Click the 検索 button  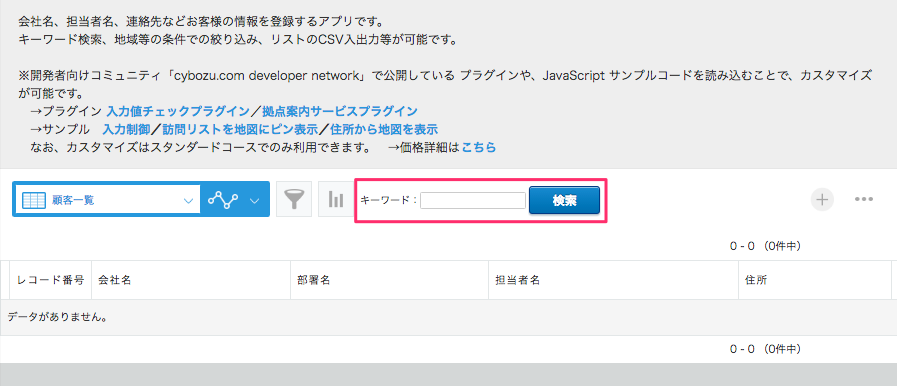[x=564, y=200]
